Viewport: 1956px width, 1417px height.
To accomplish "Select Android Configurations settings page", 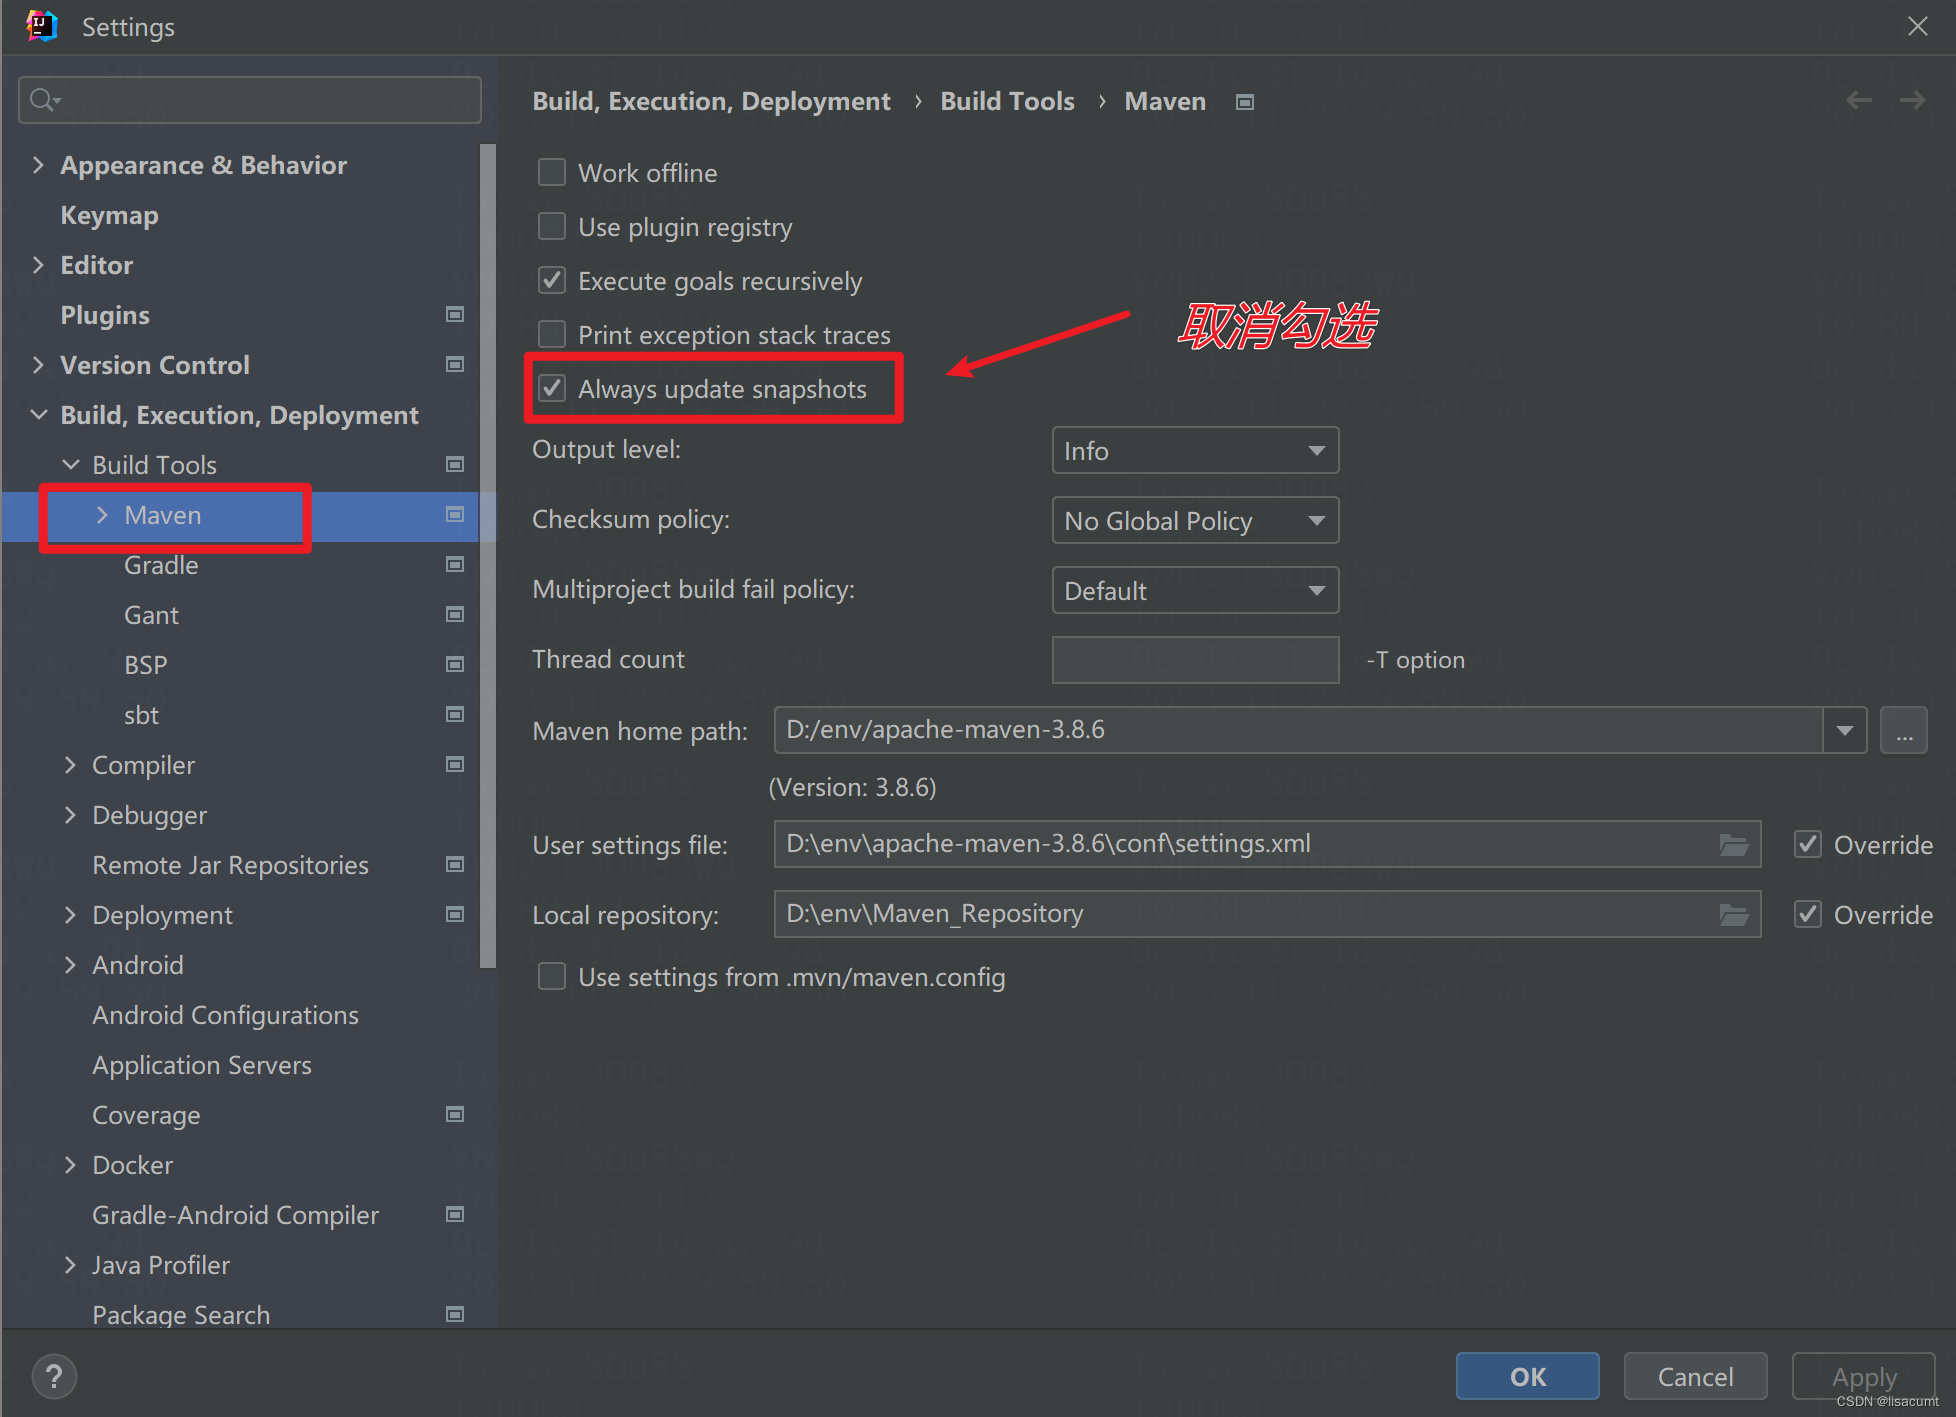I will click(x=225, y=1015).
